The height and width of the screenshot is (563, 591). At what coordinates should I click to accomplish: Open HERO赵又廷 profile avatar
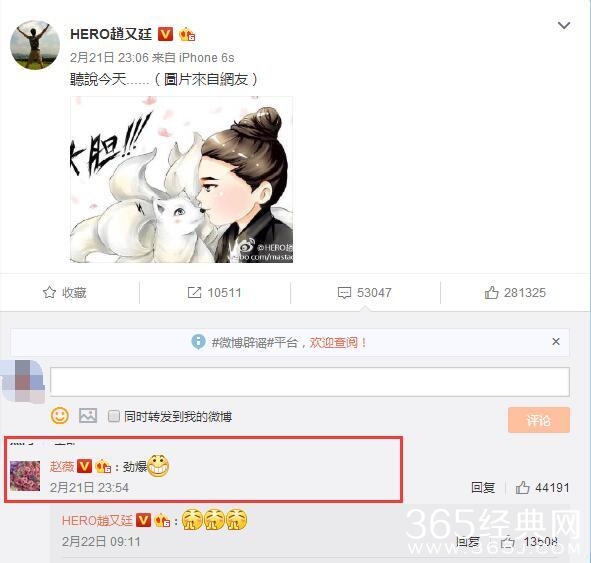(35, 45)
